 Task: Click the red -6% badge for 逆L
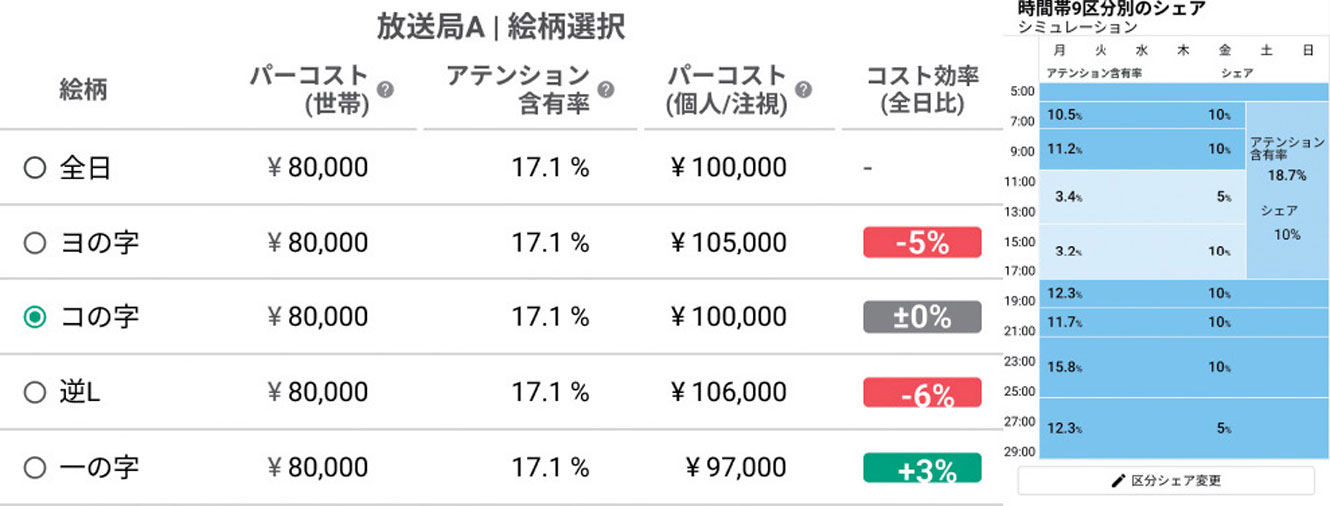pyautogui.click(x=922, y=393)
